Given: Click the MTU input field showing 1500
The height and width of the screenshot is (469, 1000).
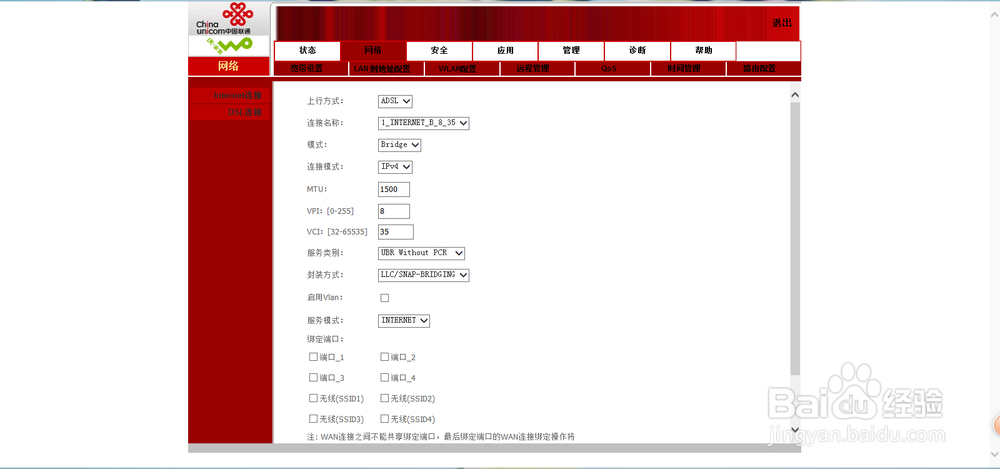Looking at the screenshot, I should pyautogui.click(x=393, y=190).
